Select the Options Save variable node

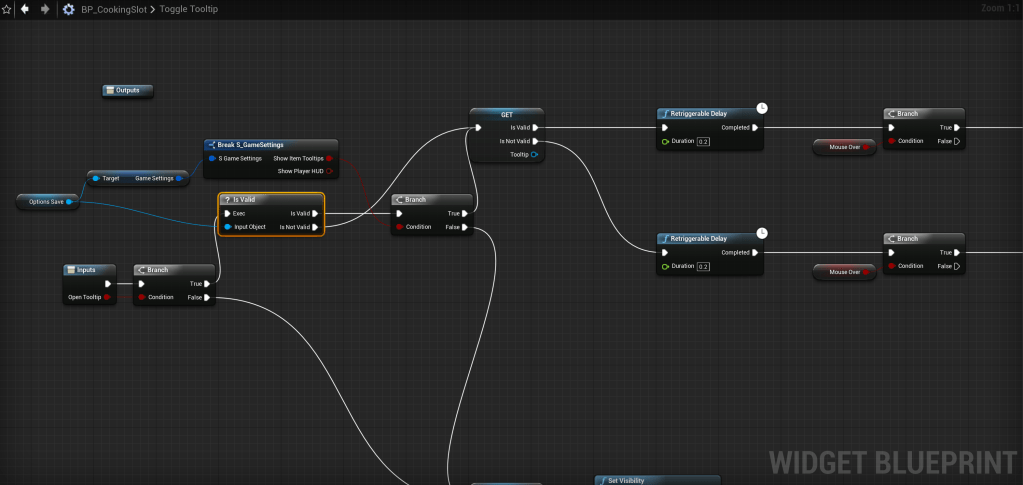pyautogui.click(x=46, y=202)
